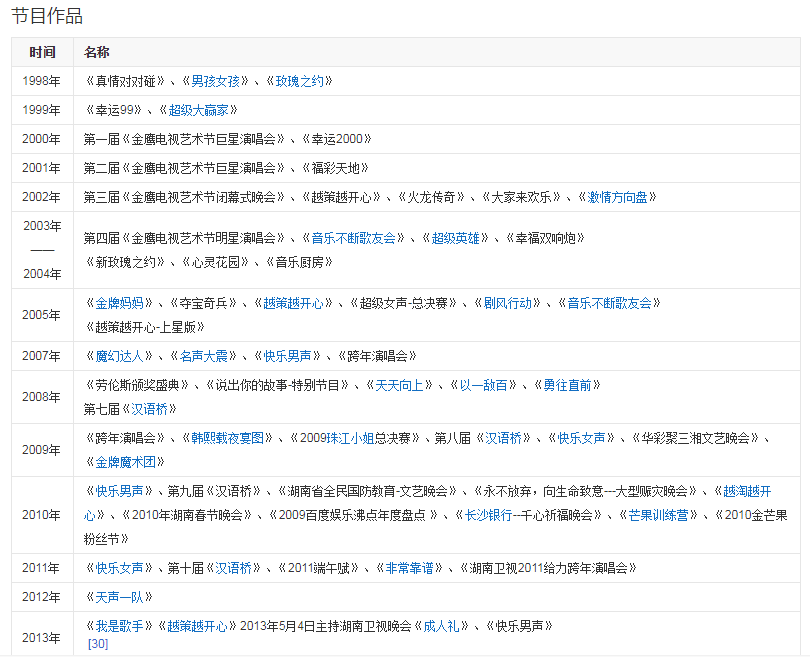Click the 金牌妈妈 link
Screen dimensions: 810x657
[118, 303]
